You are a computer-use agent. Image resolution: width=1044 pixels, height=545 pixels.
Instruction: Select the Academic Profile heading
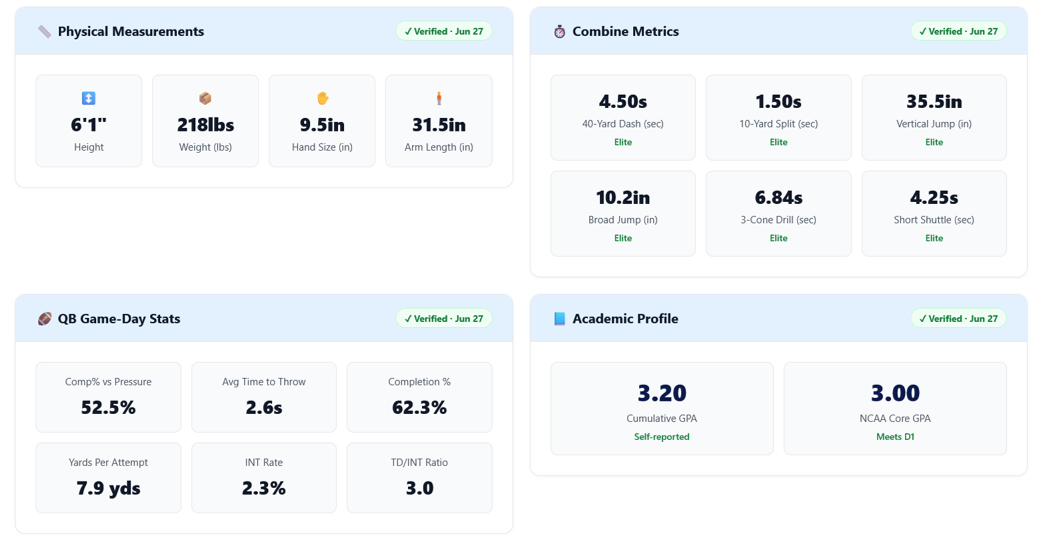point(626,319)
